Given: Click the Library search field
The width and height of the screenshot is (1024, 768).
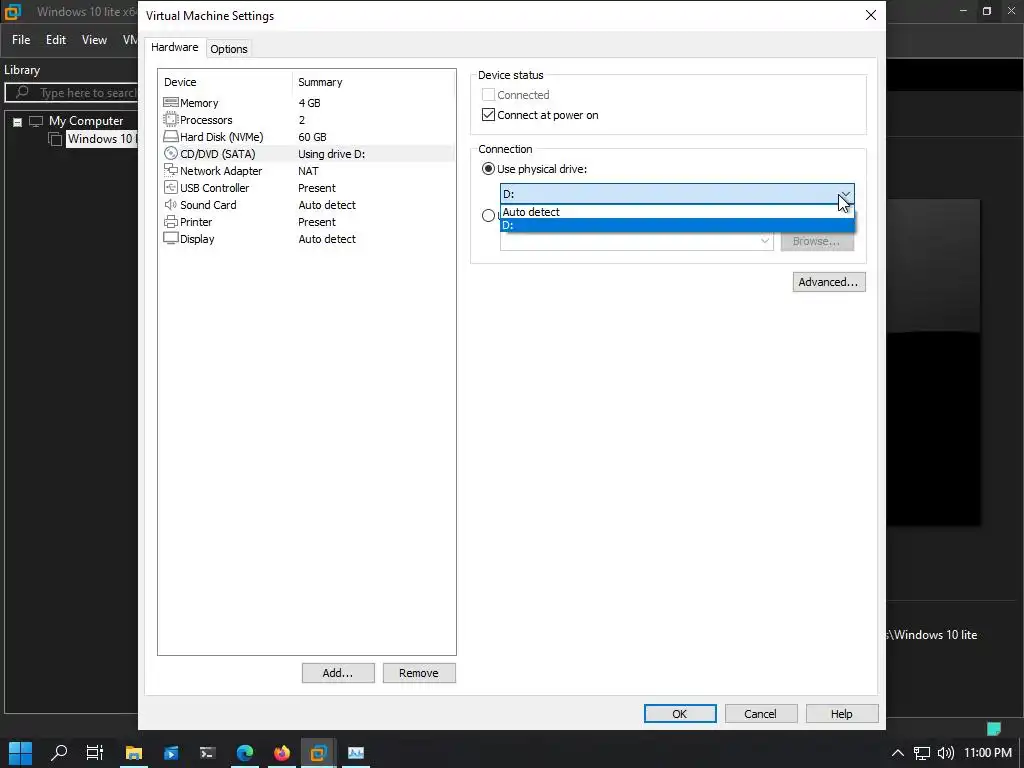Looking at the screenshot, I should click(72, 93).
